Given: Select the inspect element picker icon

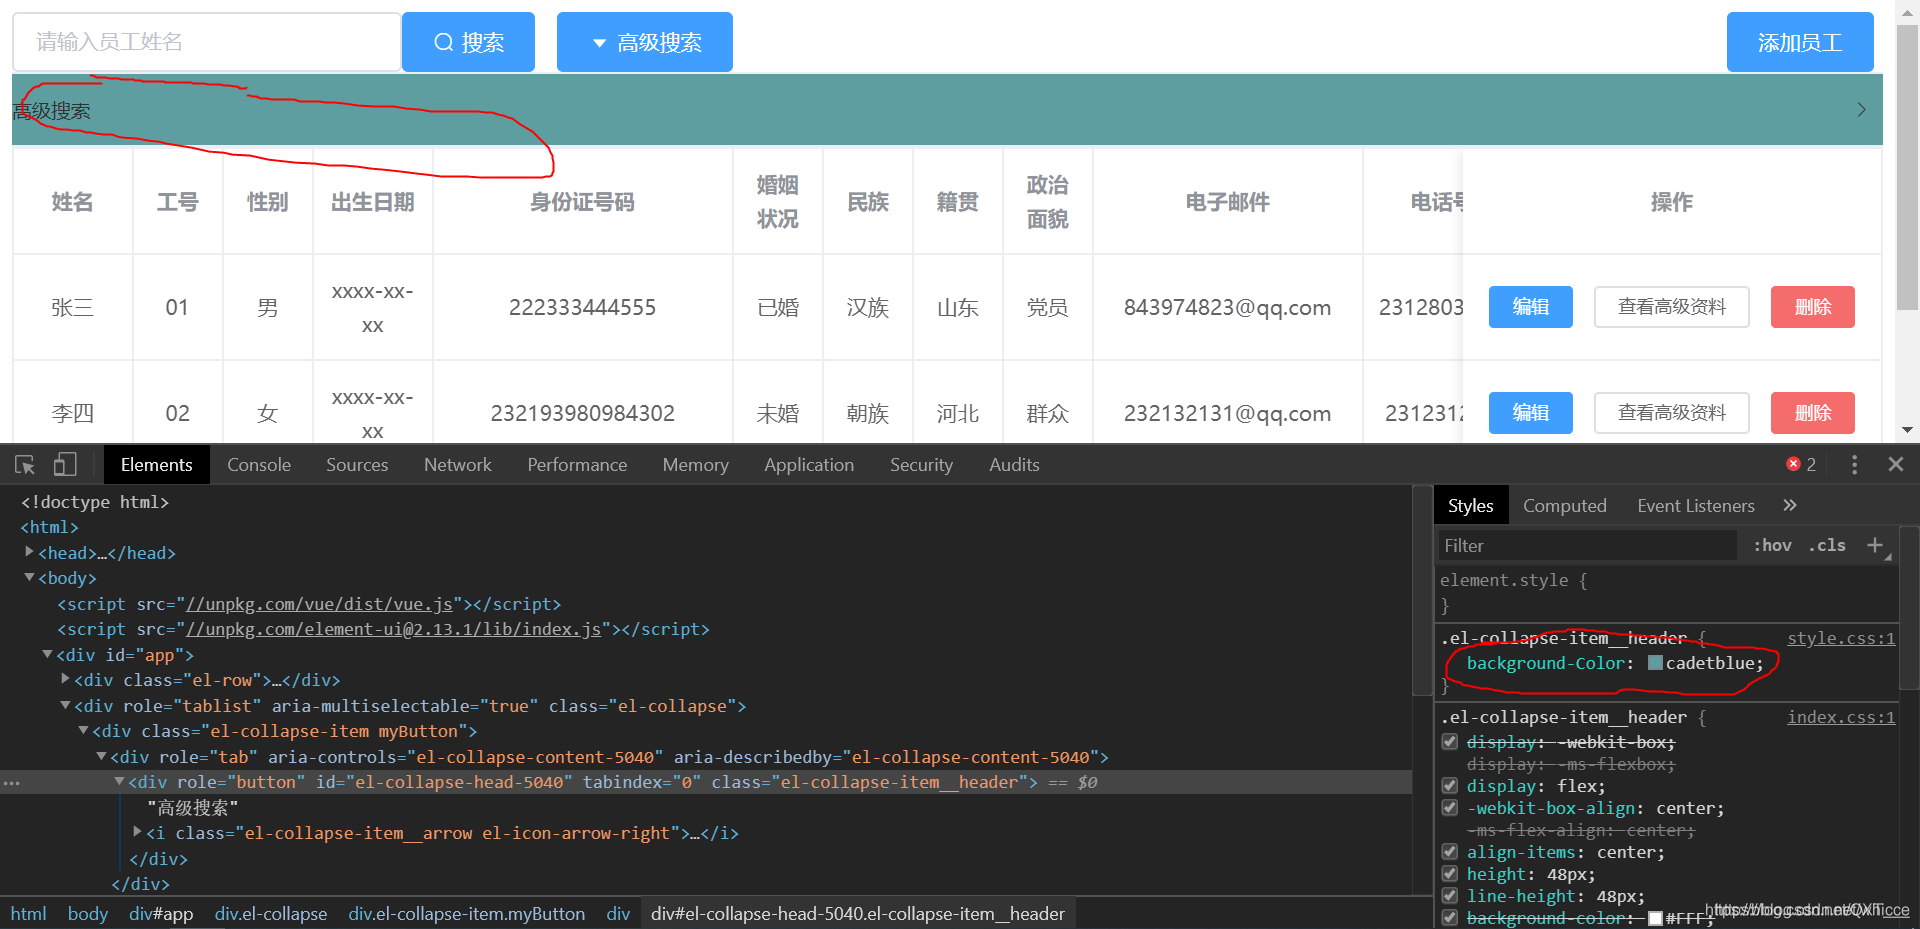Looking at the screenshot, I should [25, 465].
